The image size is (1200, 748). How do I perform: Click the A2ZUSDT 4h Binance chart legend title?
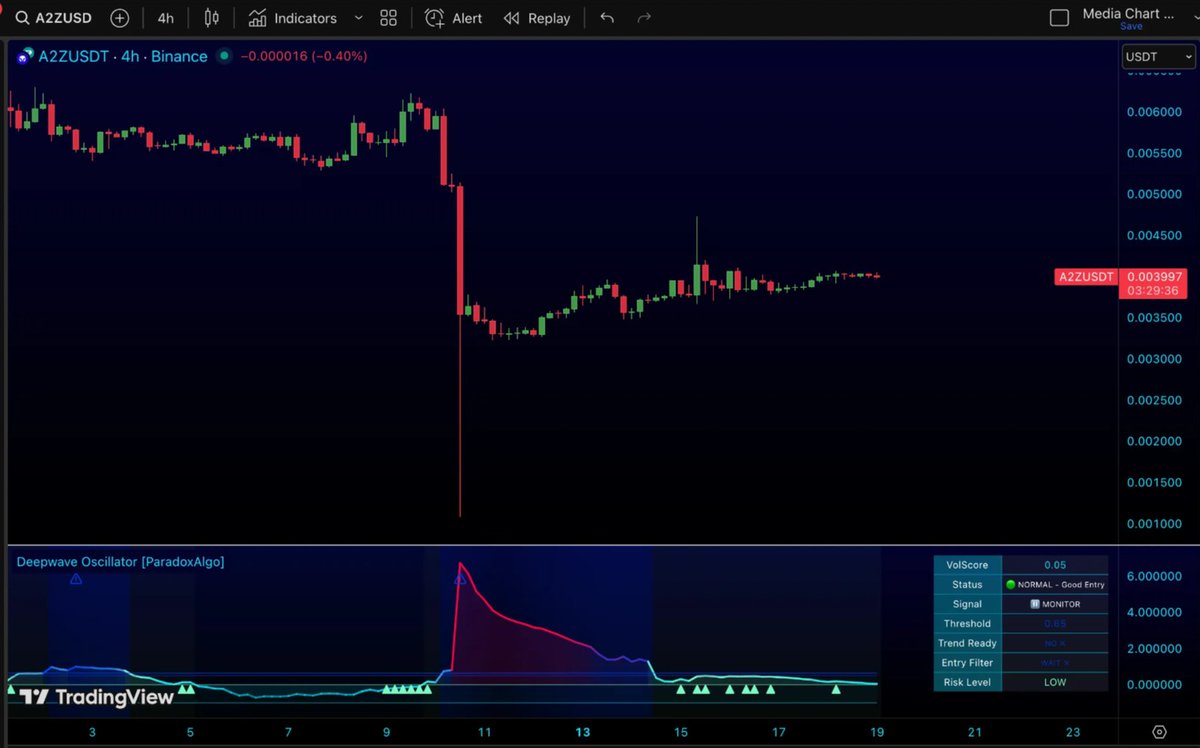[122, 57]
